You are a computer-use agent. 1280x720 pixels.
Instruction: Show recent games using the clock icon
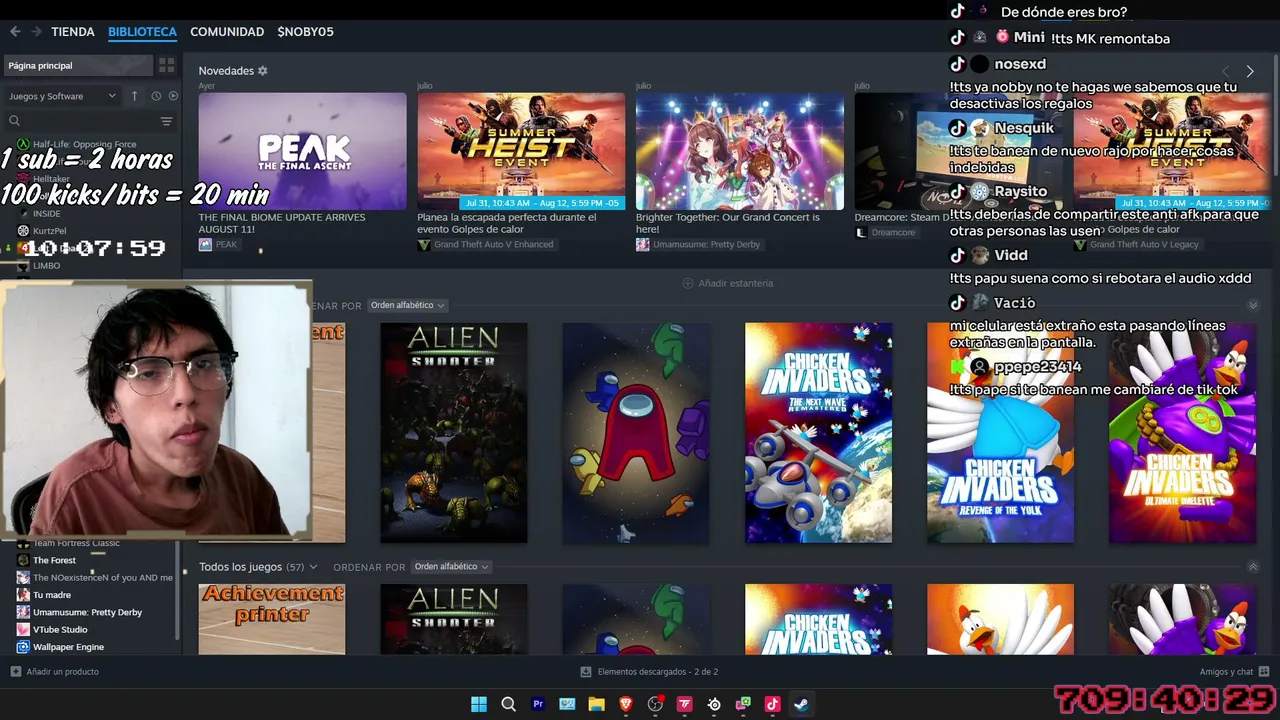[x=156, y=96]
